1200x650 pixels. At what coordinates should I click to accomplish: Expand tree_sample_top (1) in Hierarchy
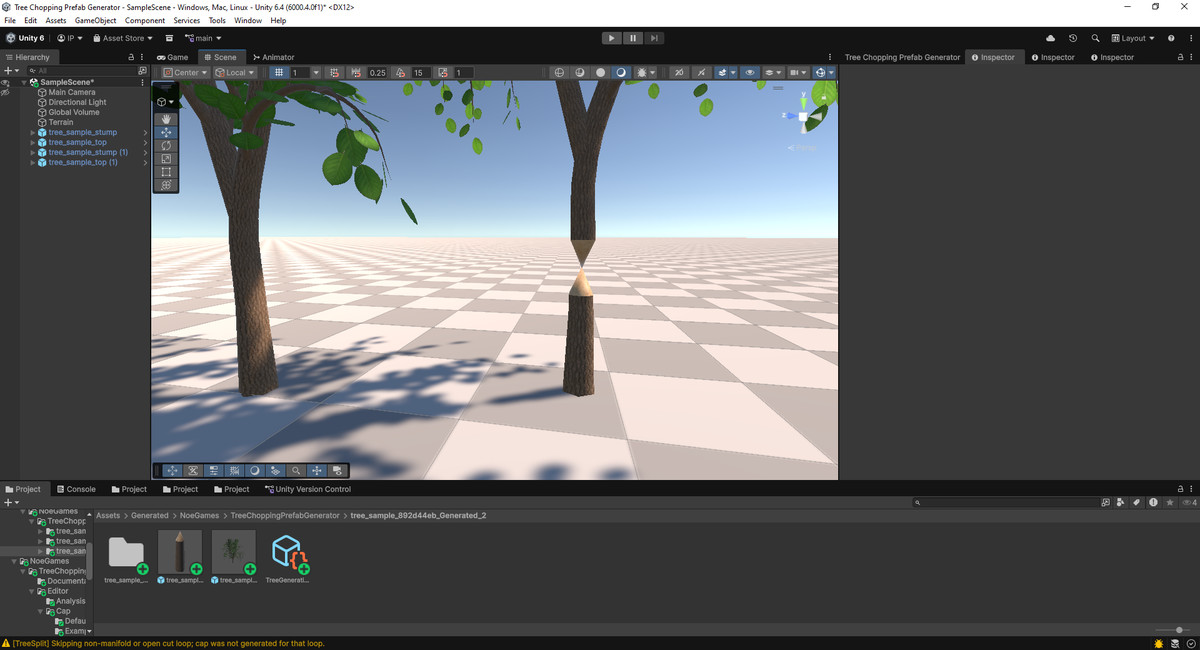click(x=32, y=162)
